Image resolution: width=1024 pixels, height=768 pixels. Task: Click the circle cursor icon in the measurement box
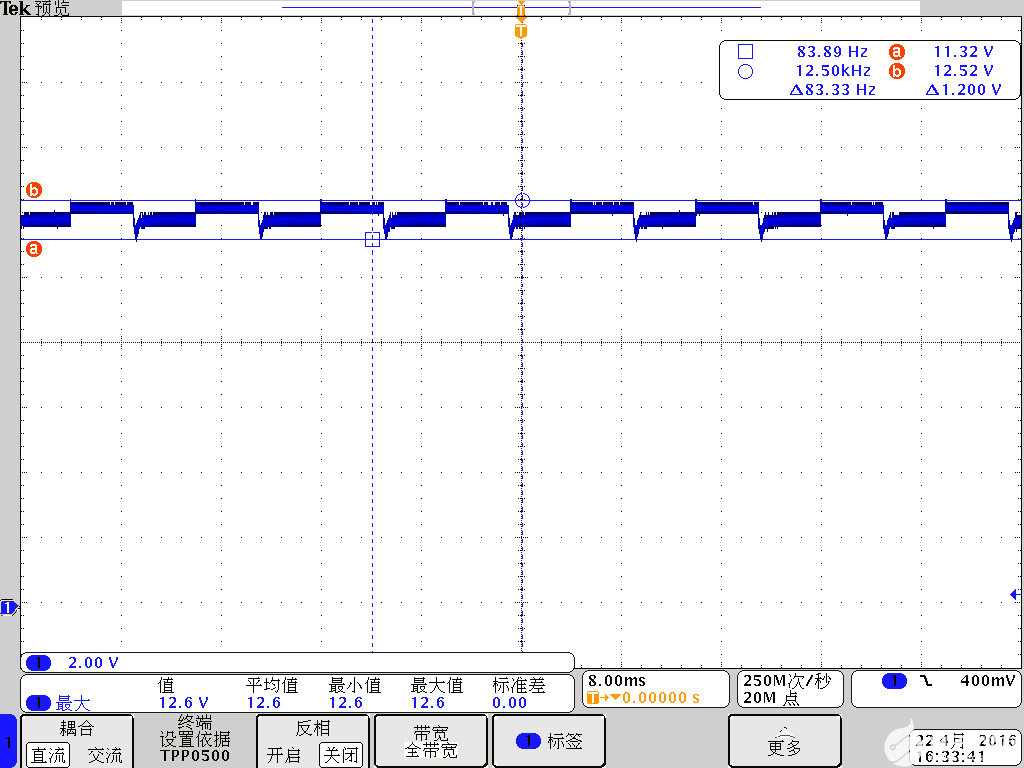[744, 70]
